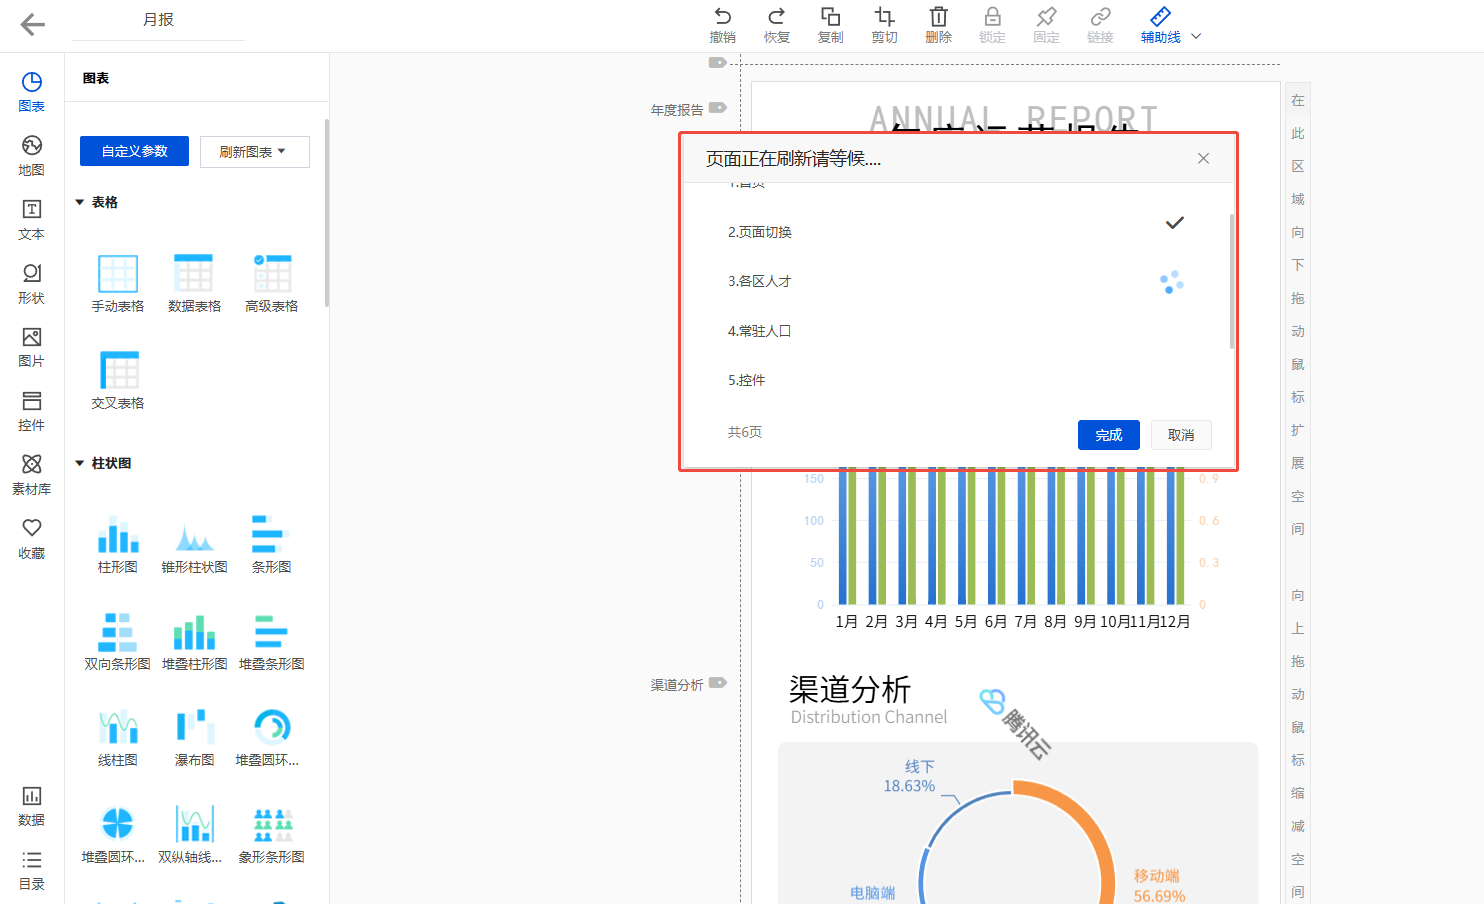Open the 目录 sidebar item
Image resolution: width=1484 pixels, height=904 pixels.
(32, 870)
